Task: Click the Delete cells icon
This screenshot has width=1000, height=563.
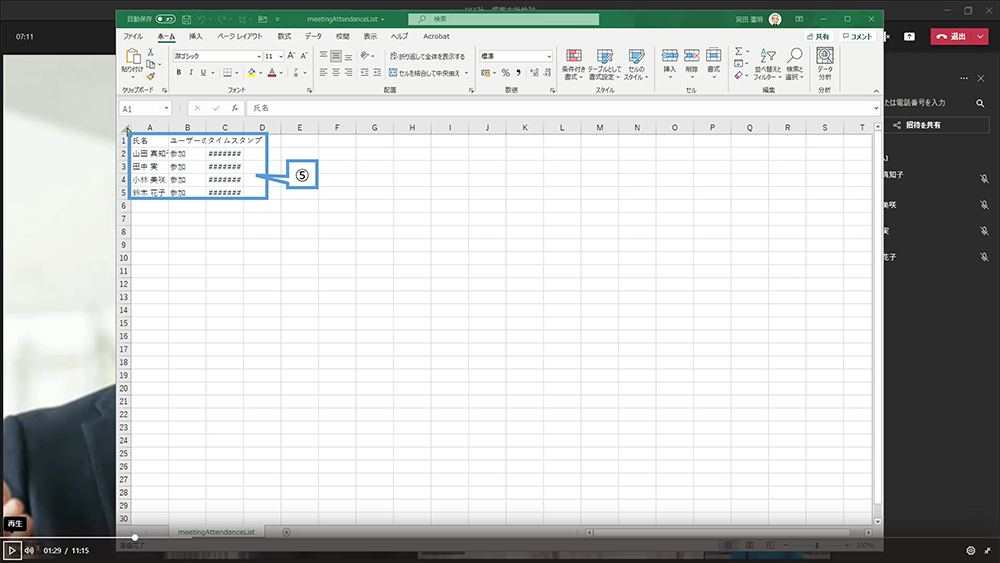Action: point(691,56)
